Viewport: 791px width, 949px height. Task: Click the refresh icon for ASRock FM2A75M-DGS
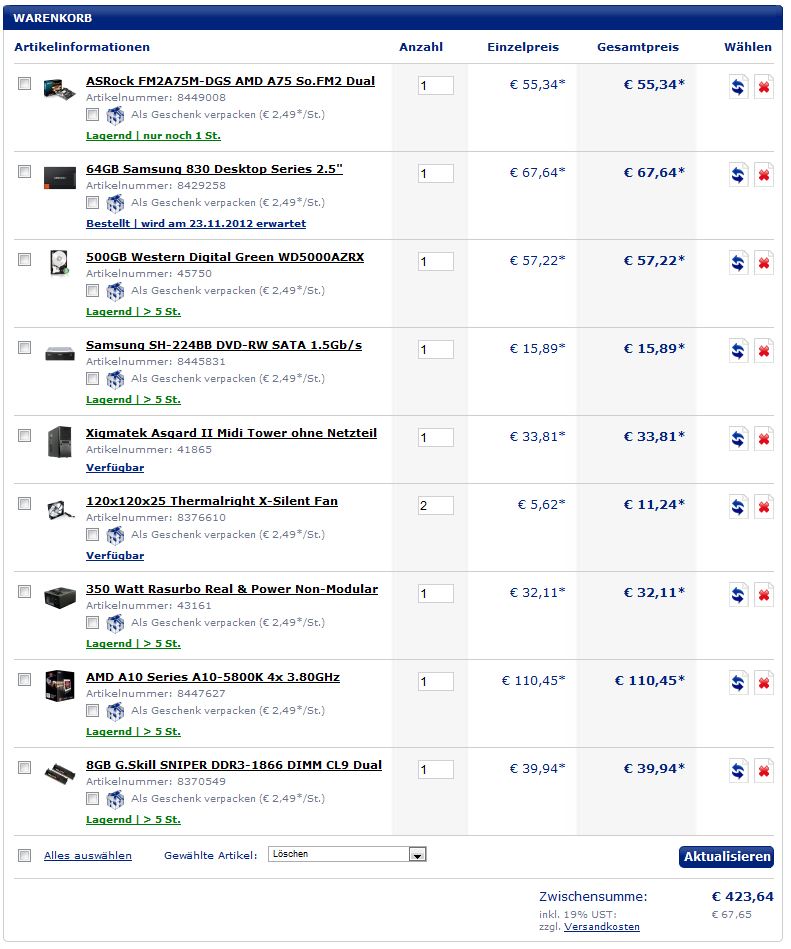[x=738, y=87]
